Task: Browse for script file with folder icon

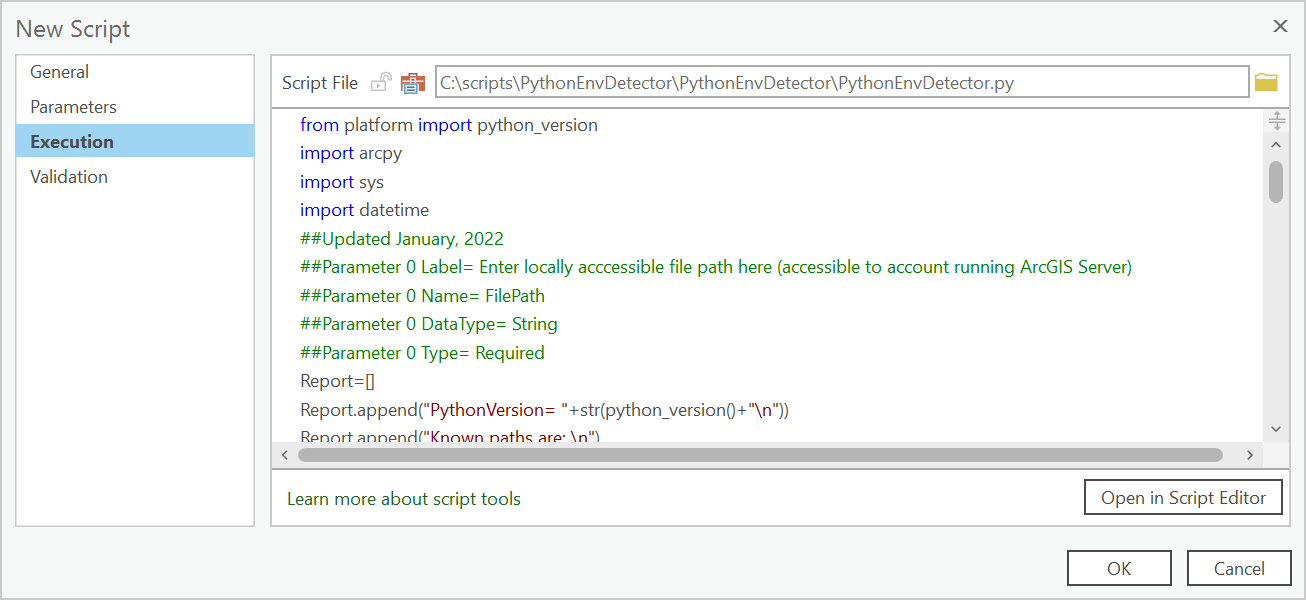Action: pos(1266,82)
